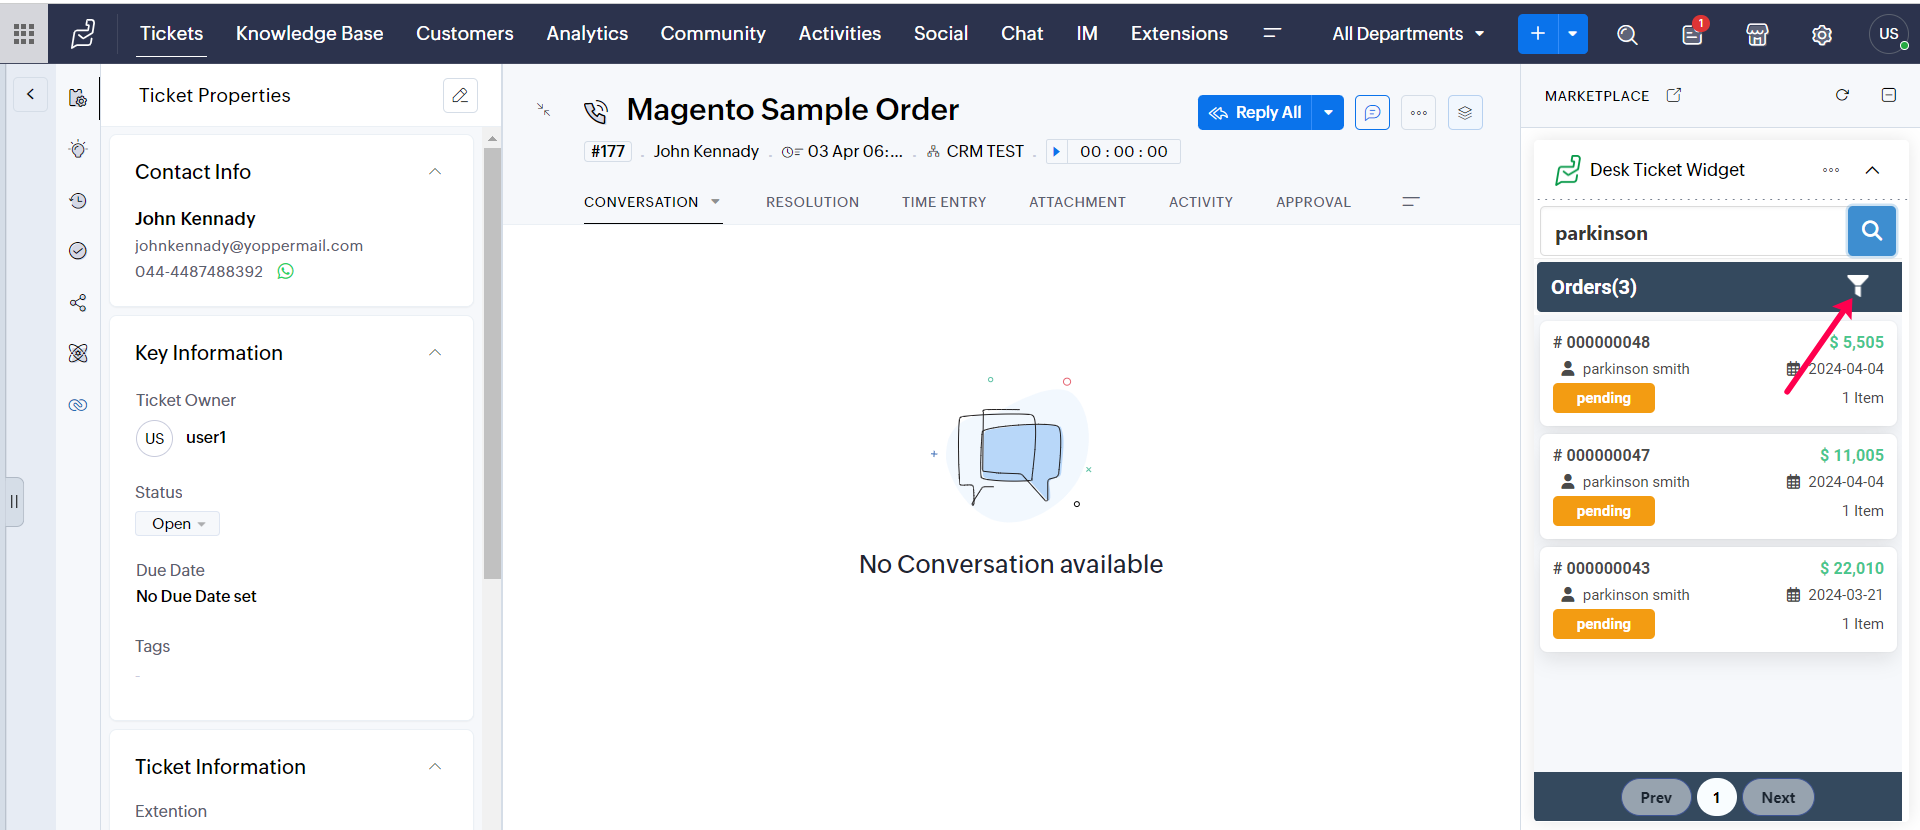Switch to the Resolution tab
This screenshot has width=1920, height=830.
point(812,202)
